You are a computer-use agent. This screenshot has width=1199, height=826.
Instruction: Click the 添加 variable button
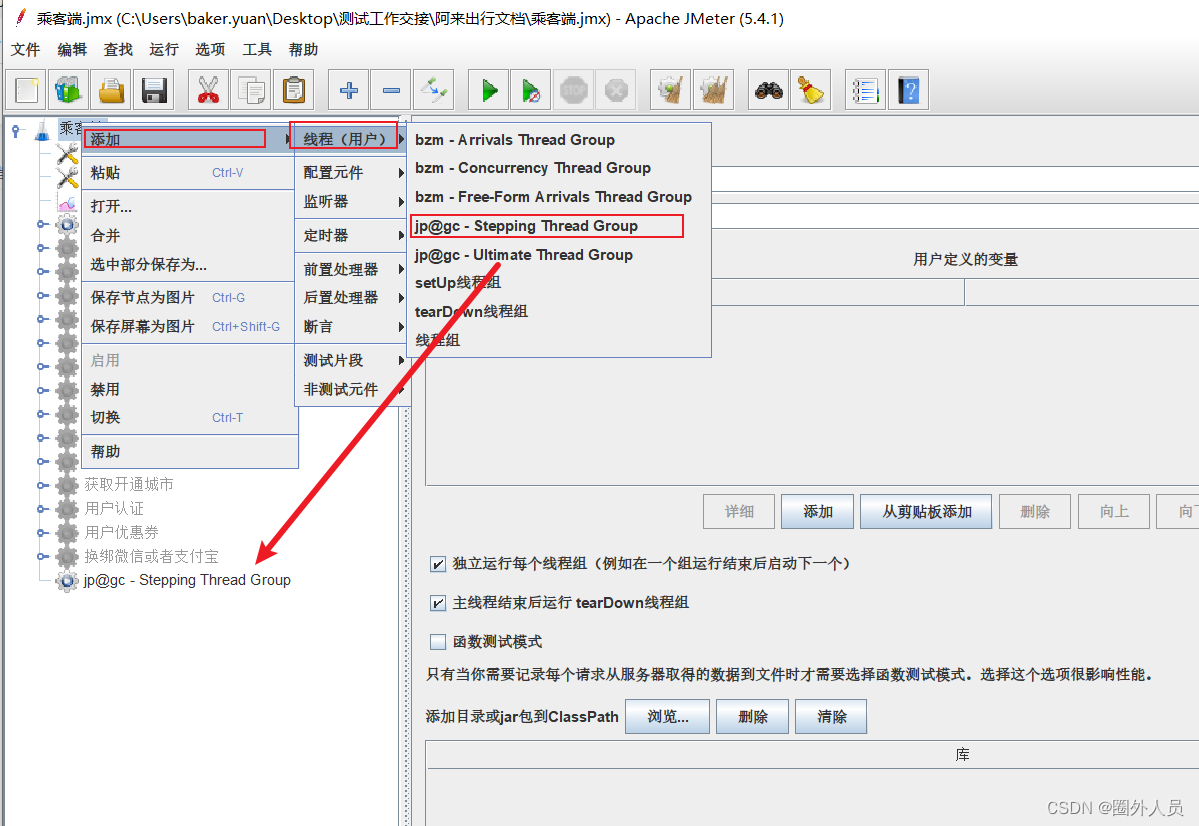[817, 512]
